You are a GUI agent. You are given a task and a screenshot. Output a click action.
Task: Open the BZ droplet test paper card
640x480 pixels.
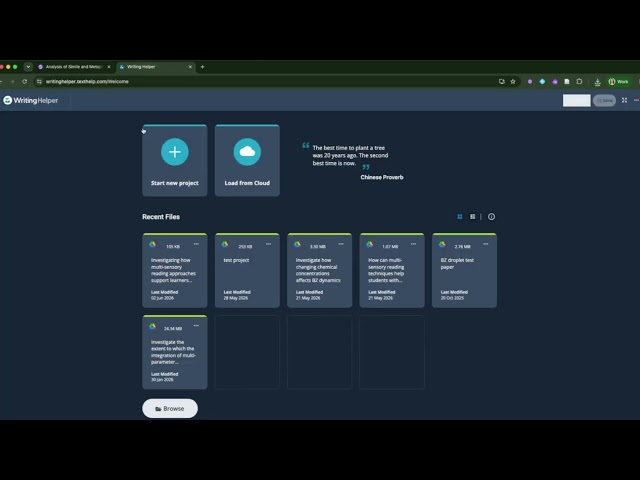[x=464, y=270]
